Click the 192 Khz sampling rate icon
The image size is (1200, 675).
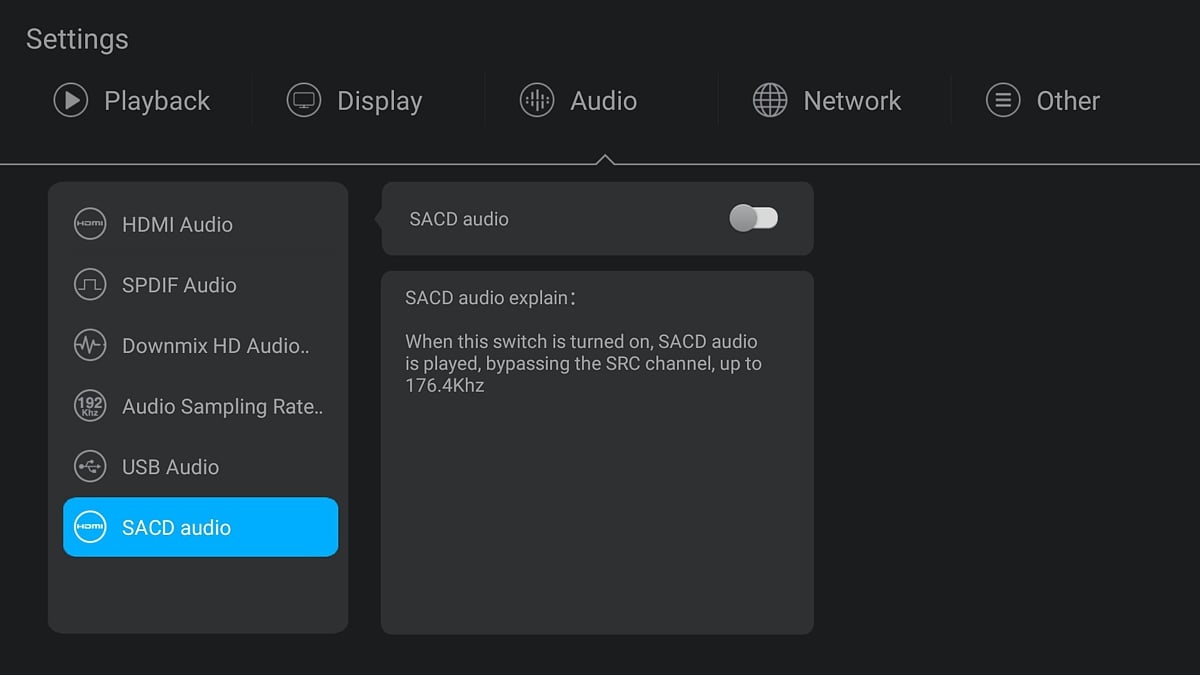click(90, 406)
